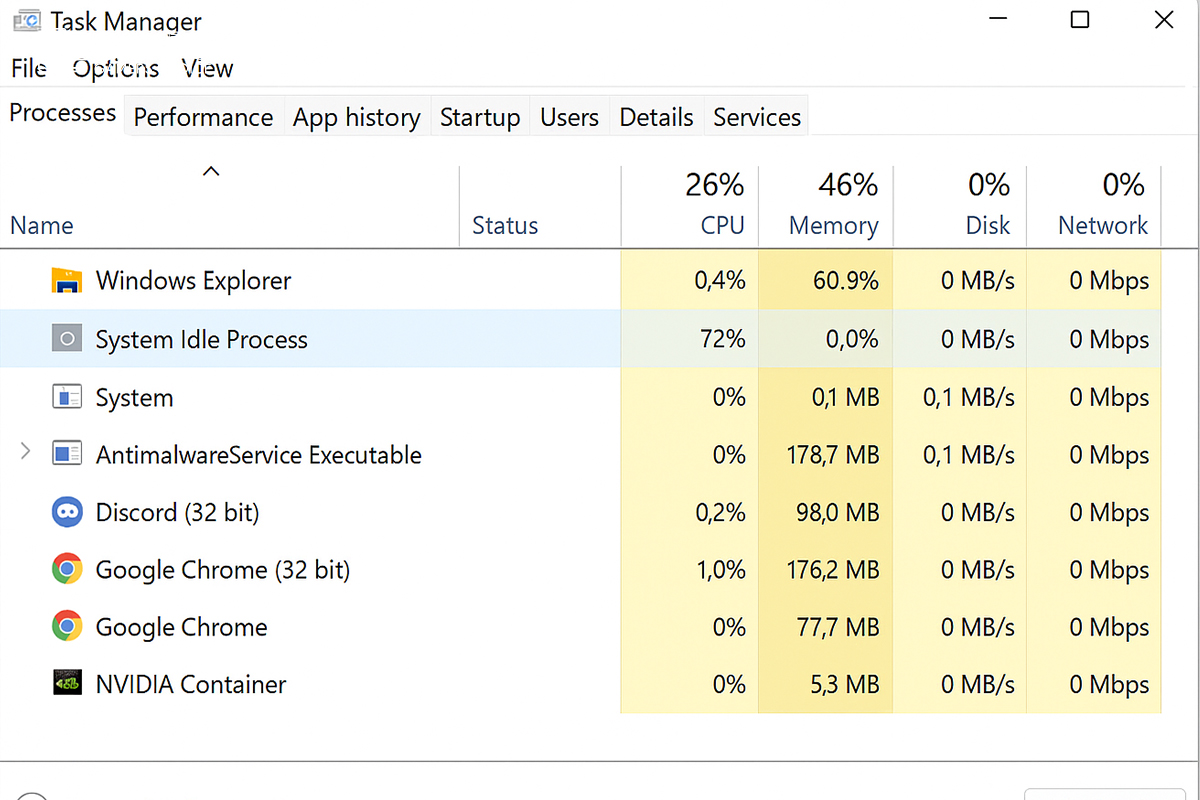The image size is (1200, 800).
Task: Click the System process icon
Action: [66, 397]
